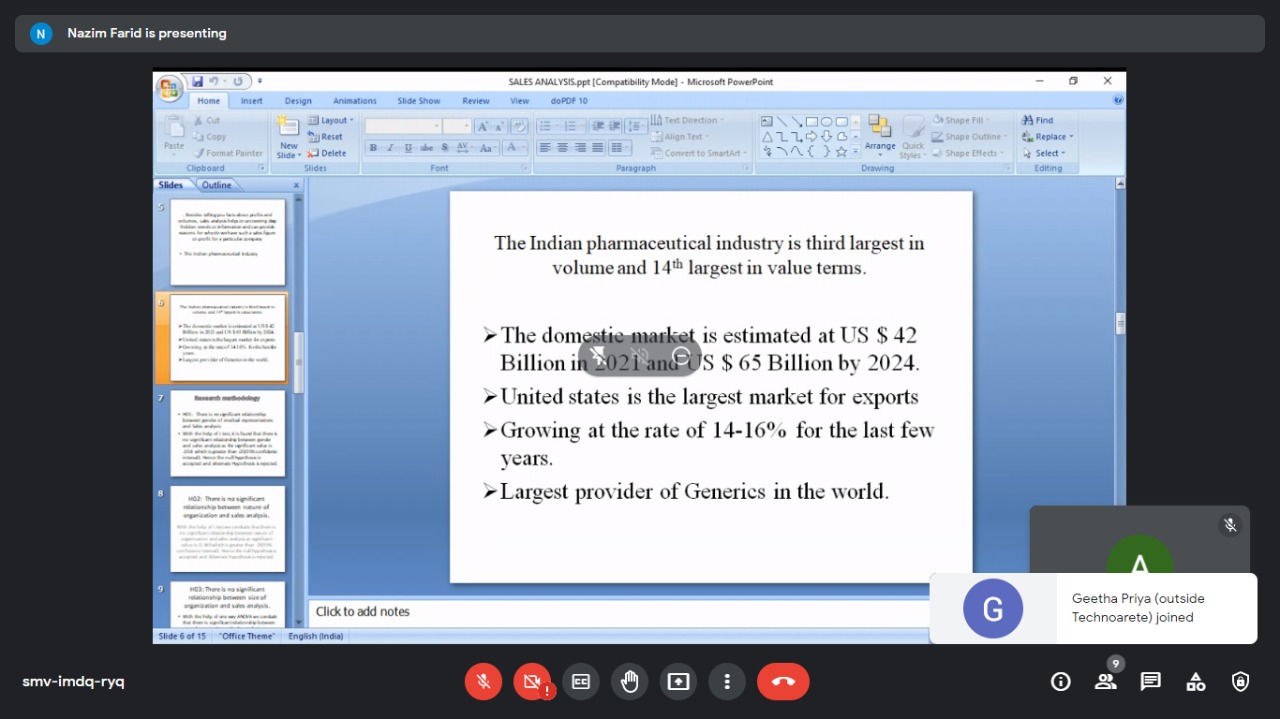Click the remove icon on presentation overlay
Screen dimensions: 1280x719
pyautogui.click(x=682, y=356)
